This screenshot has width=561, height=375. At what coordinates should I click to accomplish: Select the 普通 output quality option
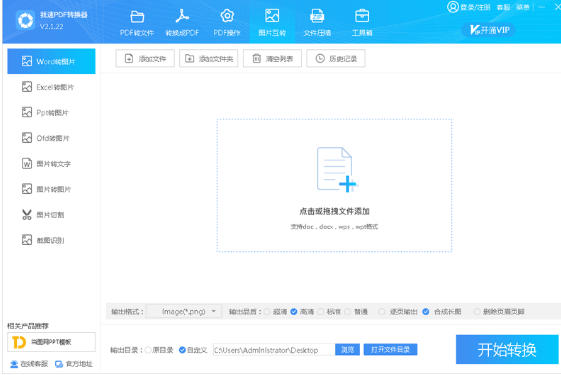click(x=356, y=312)
